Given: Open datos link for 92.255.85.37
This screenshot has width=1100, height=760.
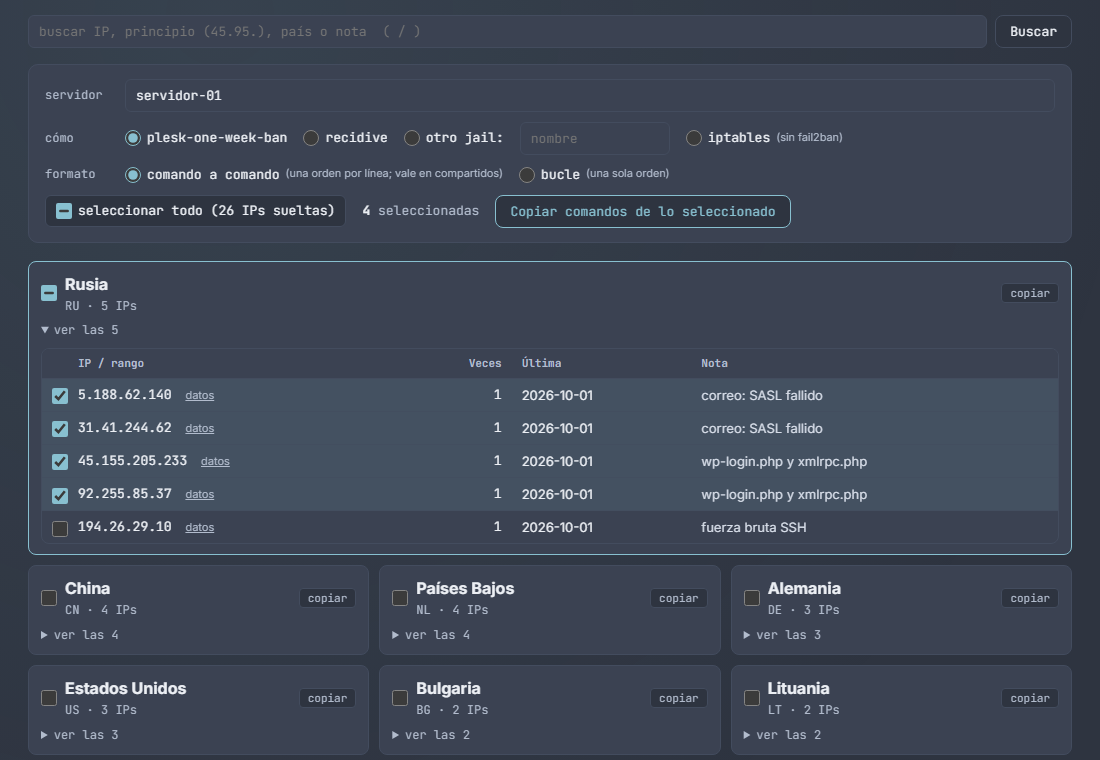Looking at the screenshot, I should click(x=200, y=495).
